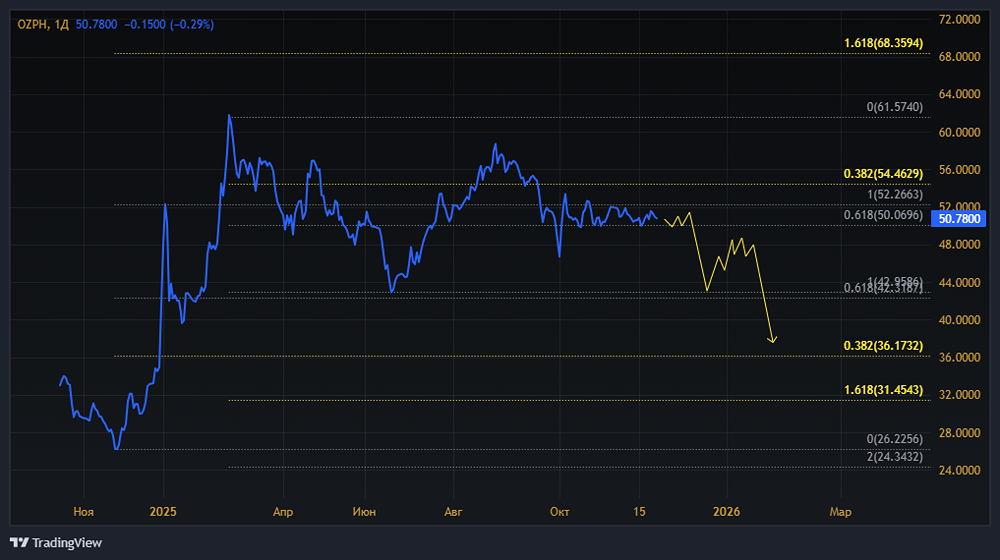Click the 44.0000 price axis label
The height and width of the screenshot is (560, 1000).
959,283
